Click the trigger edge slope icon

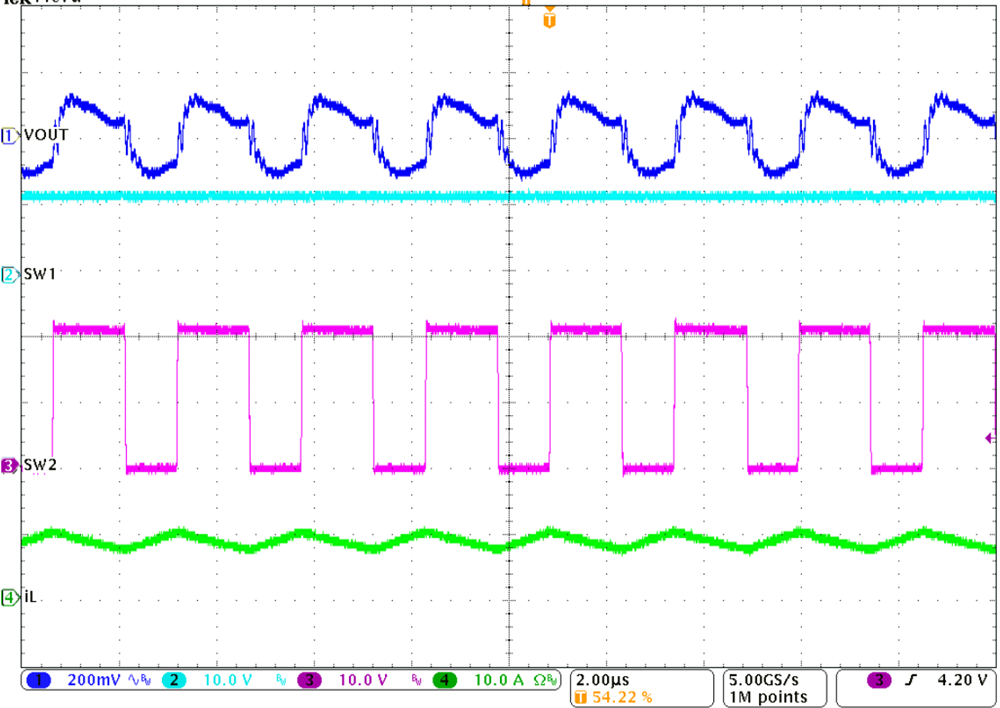point(913,678)
